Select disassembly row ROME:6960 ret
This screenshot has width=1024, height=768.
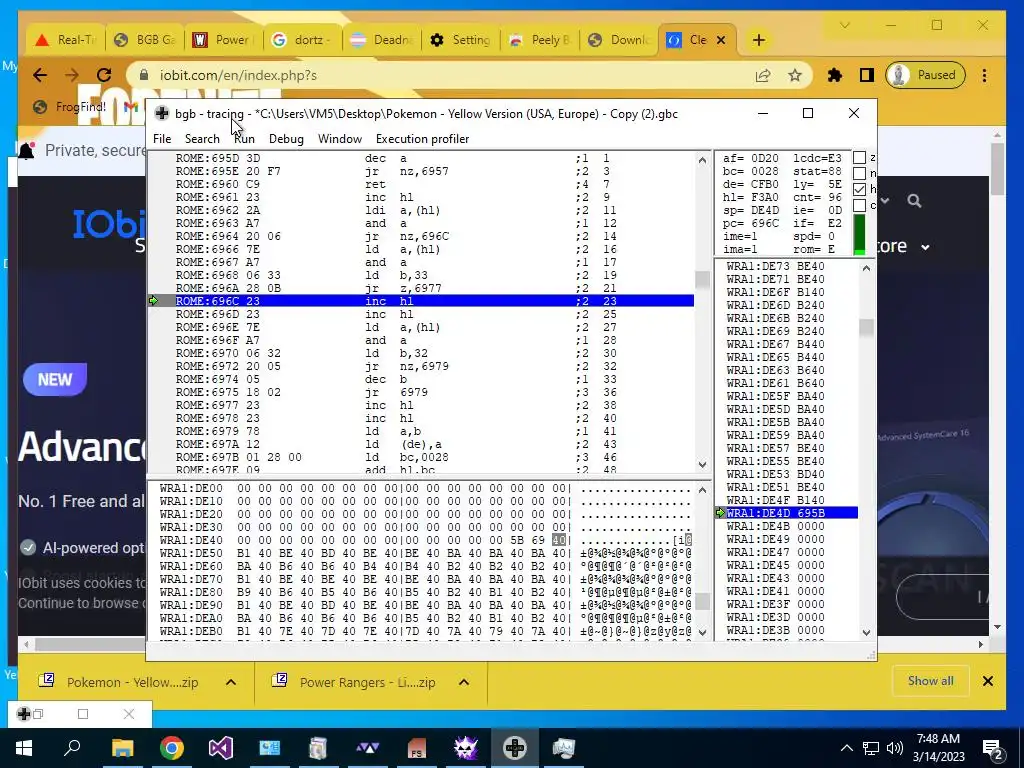(434, 184)
